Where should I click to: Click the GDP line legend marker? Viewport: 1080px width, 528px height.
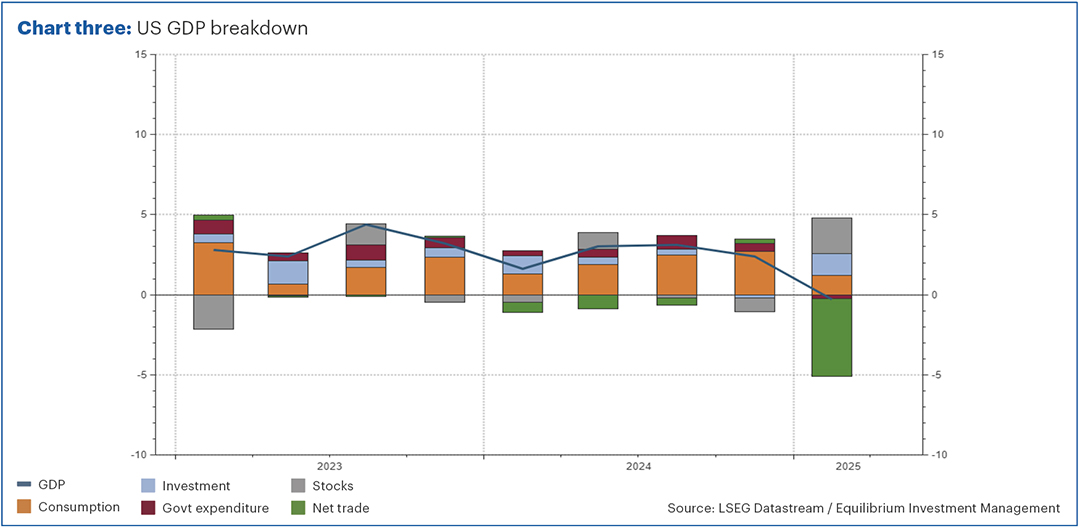[x=24, y=485]
